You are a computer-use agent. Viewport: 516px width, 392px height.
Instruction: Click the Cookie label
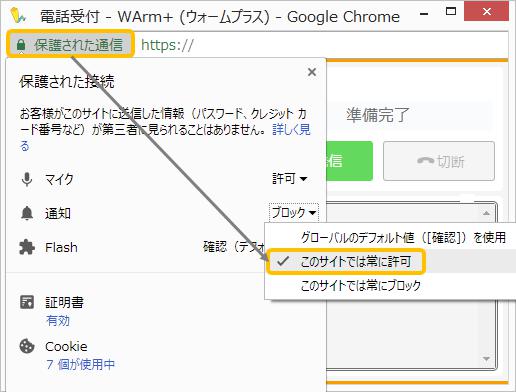click(x=66, y=347)
